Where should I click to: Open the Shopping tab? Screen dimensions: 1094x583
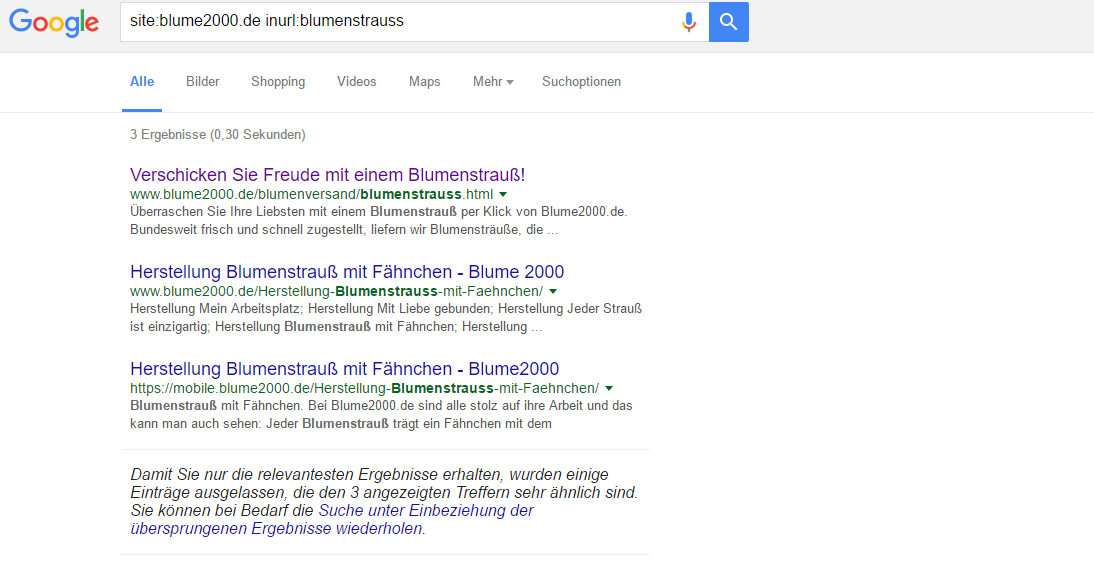click(x=278, y=82)
